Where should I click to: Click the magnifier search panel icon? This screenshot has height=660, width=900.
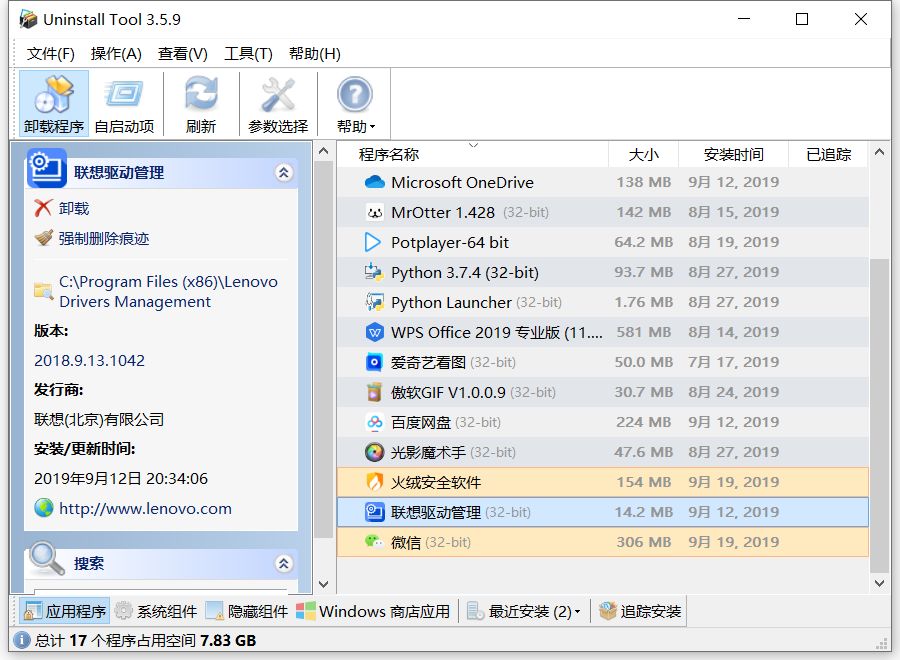tap(46, 558)
